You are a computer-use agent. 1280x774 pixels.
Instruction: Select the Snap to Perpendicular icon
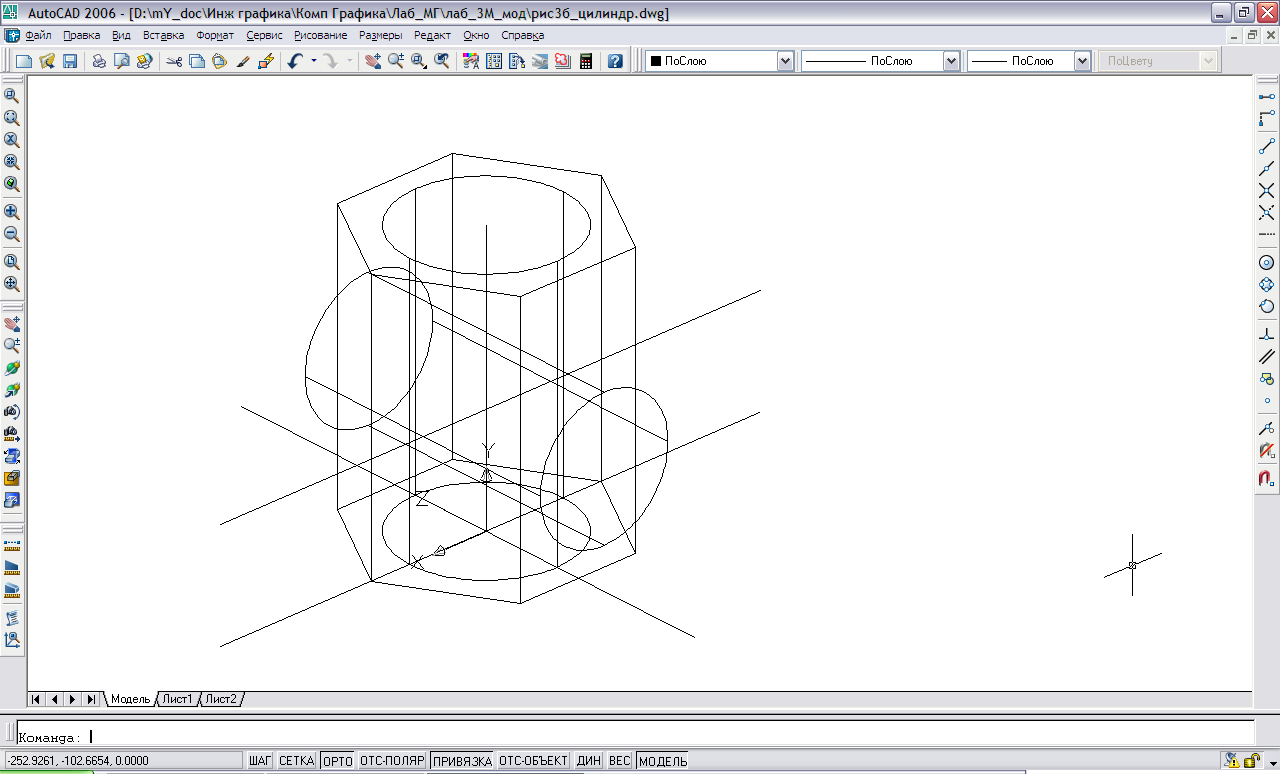[x=1266, y=334]
